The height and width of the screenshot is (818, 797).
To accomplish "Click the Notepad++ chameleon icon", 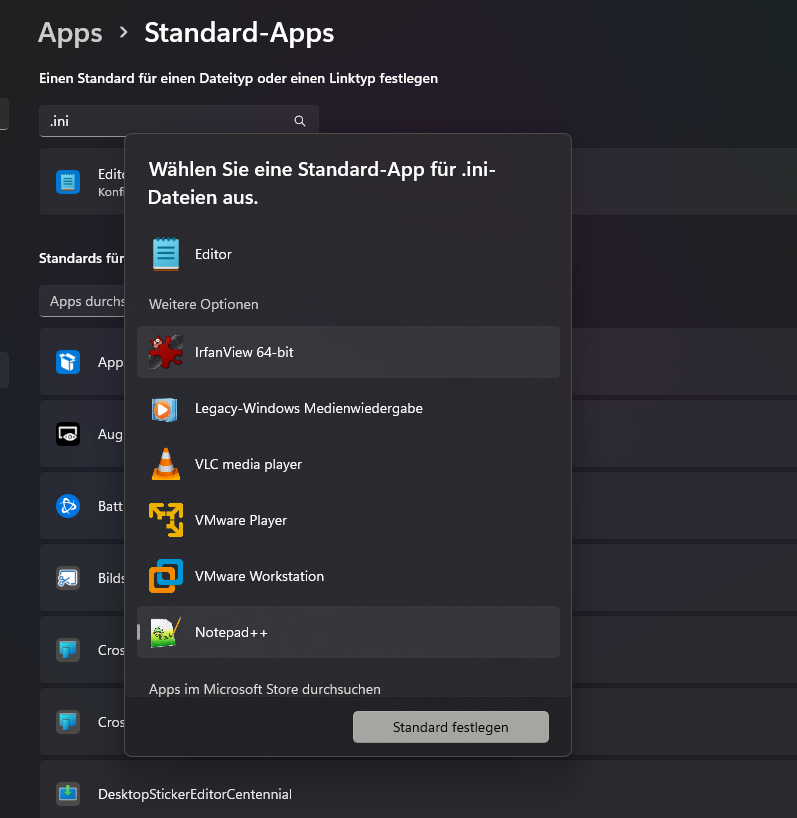I will coord(166,632).
